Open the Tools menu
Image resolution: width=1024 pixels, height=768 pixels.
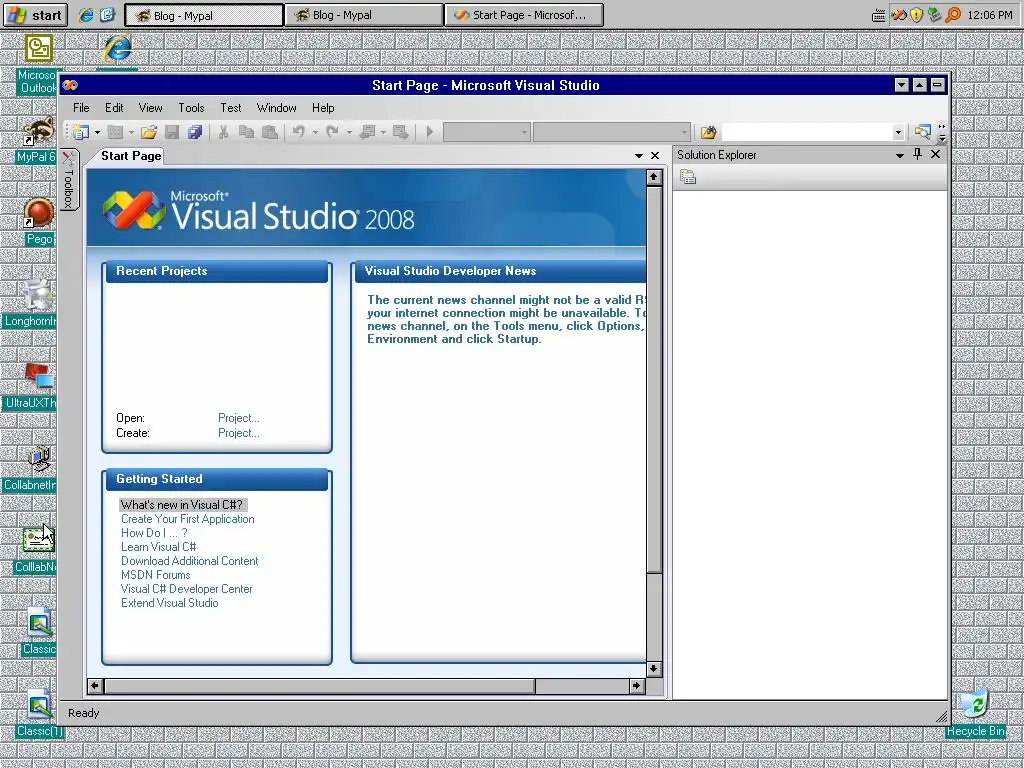click(191, 108)
